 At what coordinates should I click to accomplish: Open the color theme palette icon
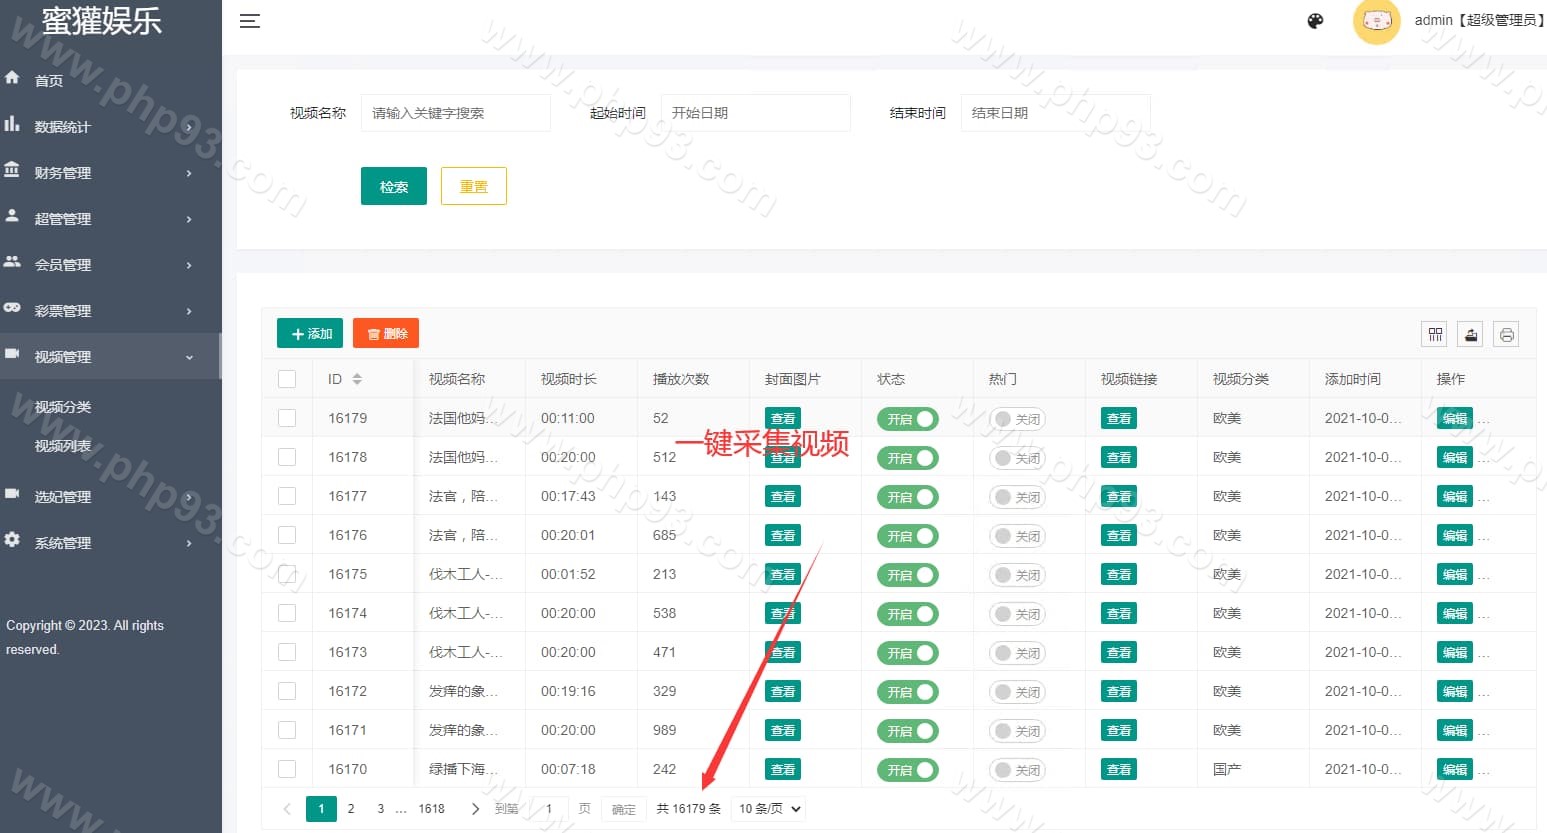click(1315, 21)
